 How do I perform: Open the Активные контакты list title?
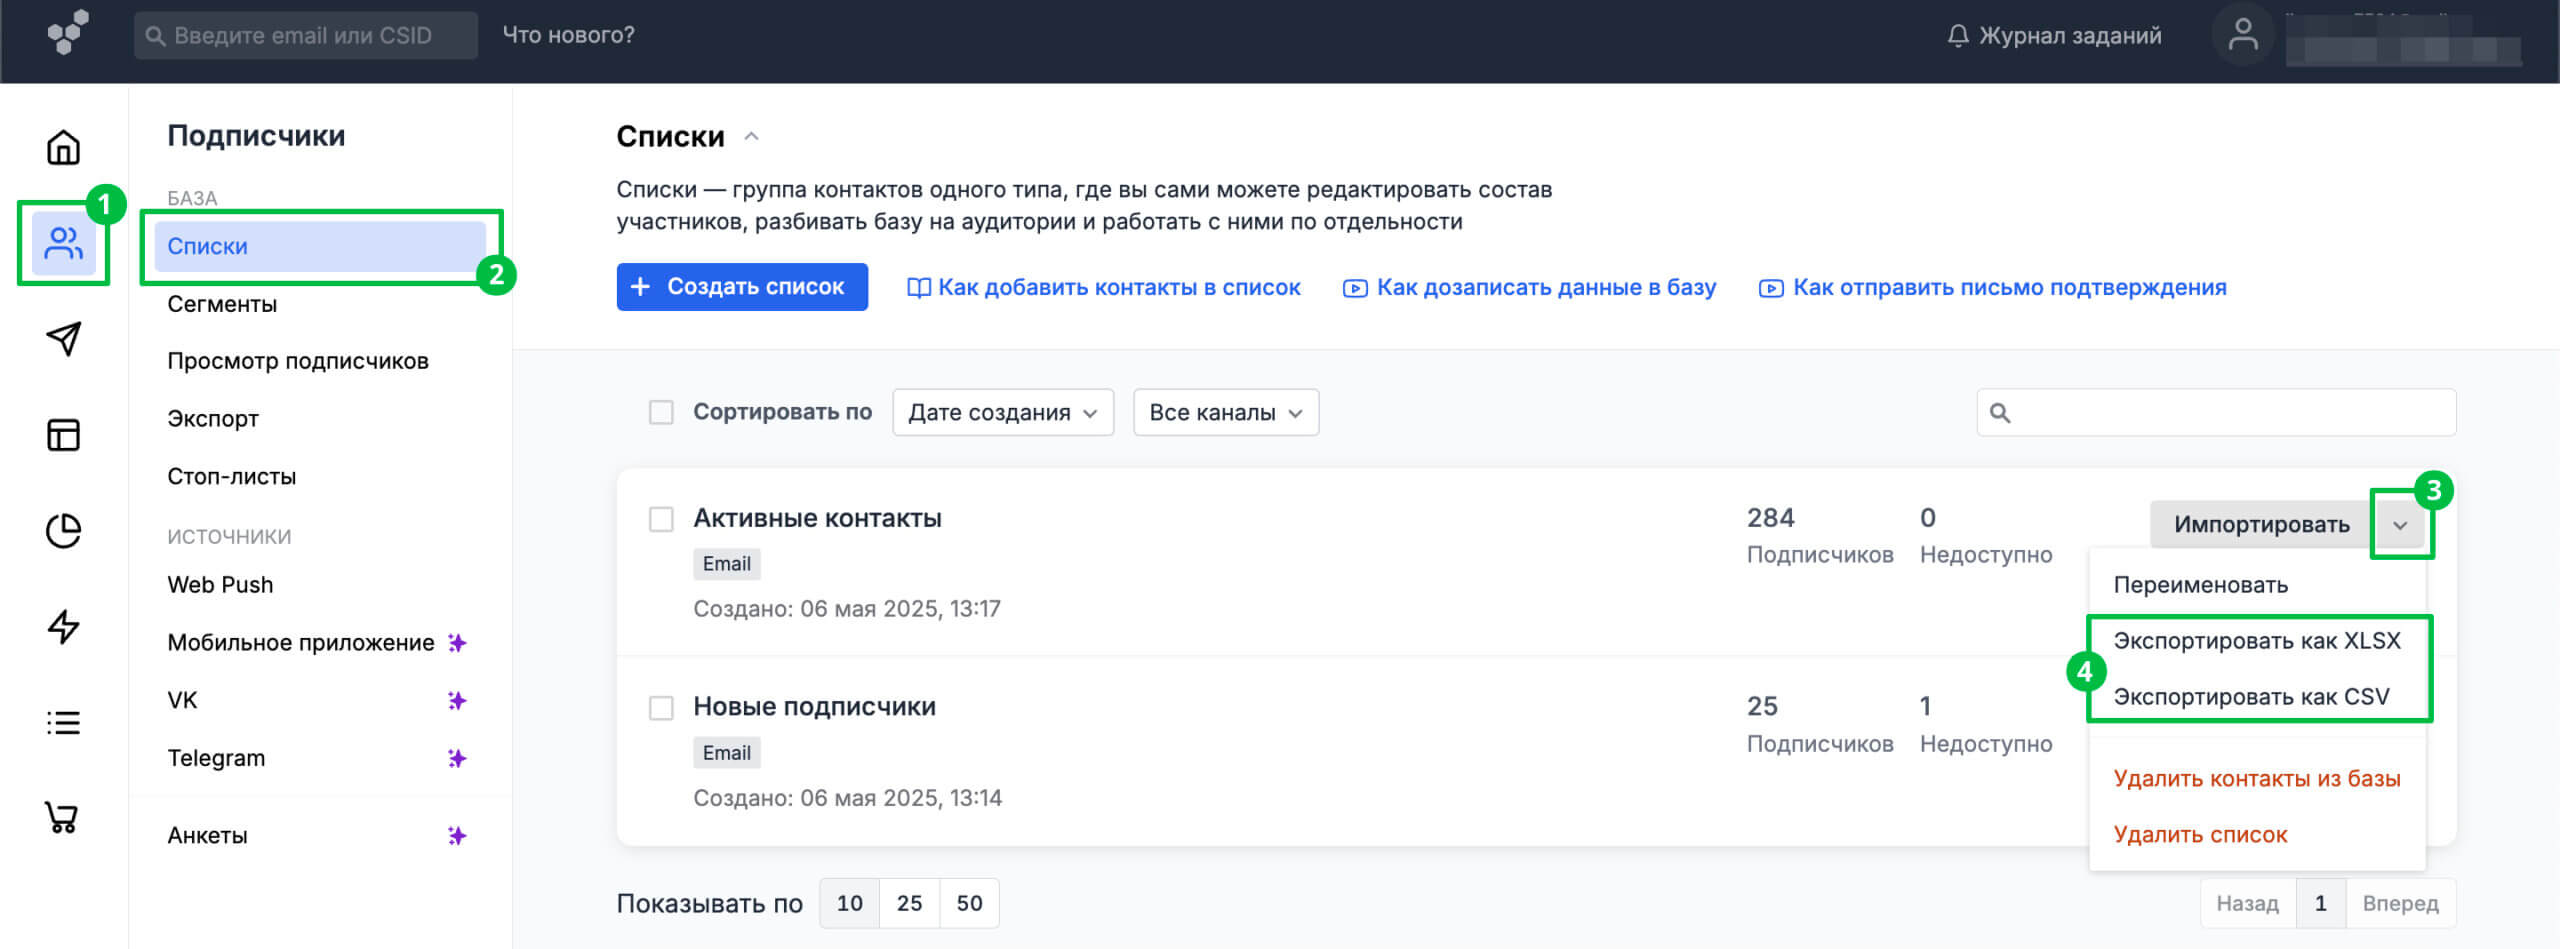(817, 519)
